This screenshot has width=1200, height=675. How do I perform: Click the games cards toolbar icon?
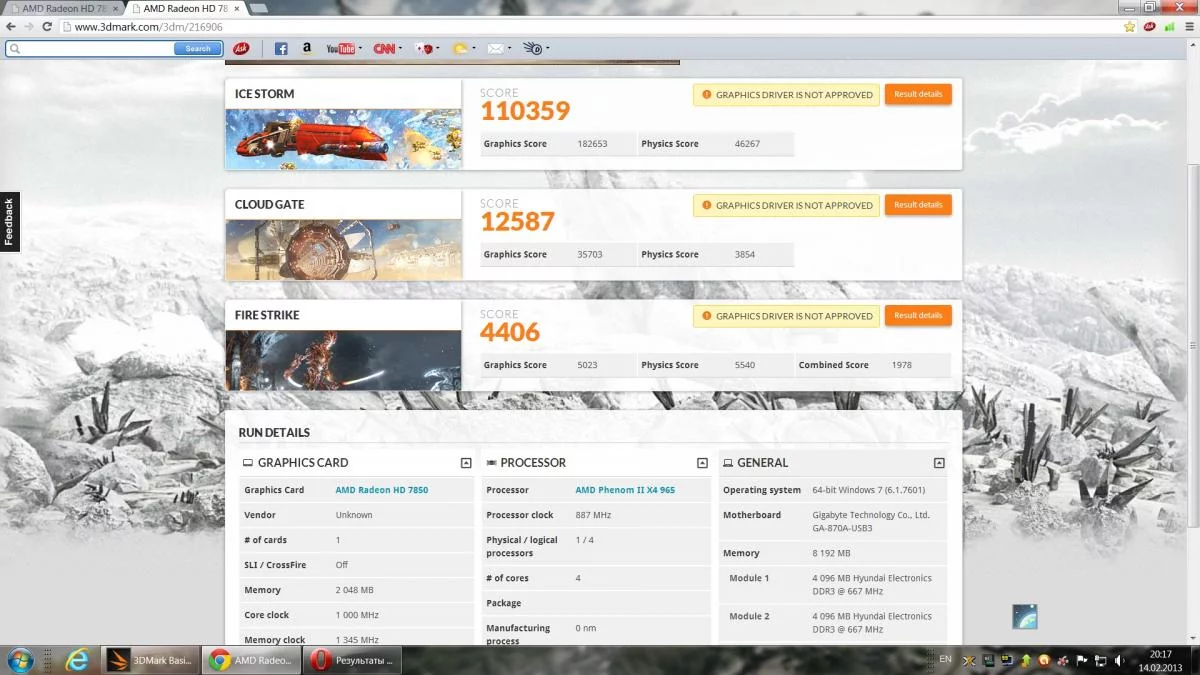point(423,48)
